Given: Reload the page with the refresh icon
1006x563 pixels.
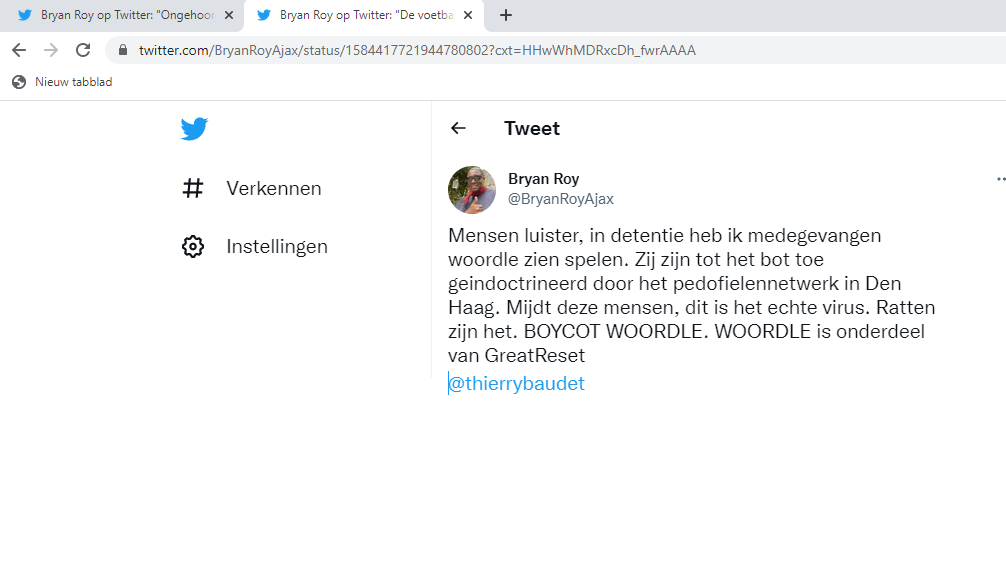Looking at the screenshot, I should [83, 50].
